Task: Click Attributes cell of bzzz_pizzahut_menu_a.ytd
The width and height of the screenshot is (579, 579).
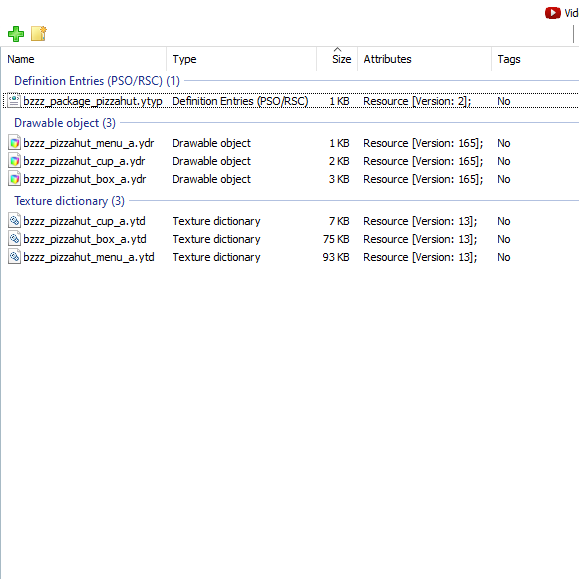Action: (420, 257)
